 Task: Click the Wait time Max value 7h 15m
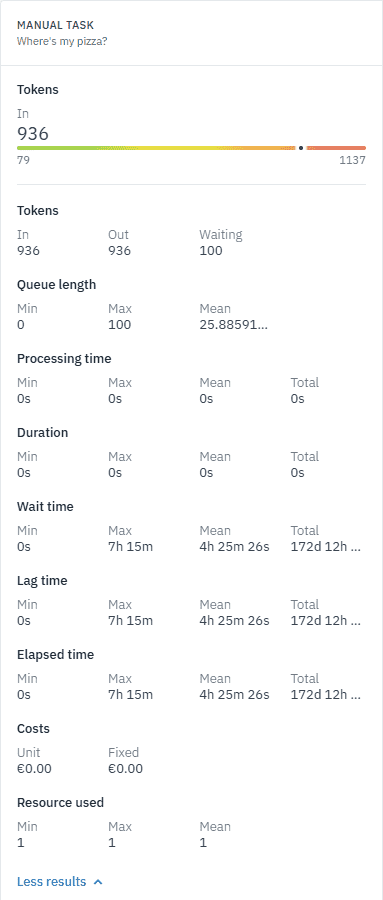130,547
